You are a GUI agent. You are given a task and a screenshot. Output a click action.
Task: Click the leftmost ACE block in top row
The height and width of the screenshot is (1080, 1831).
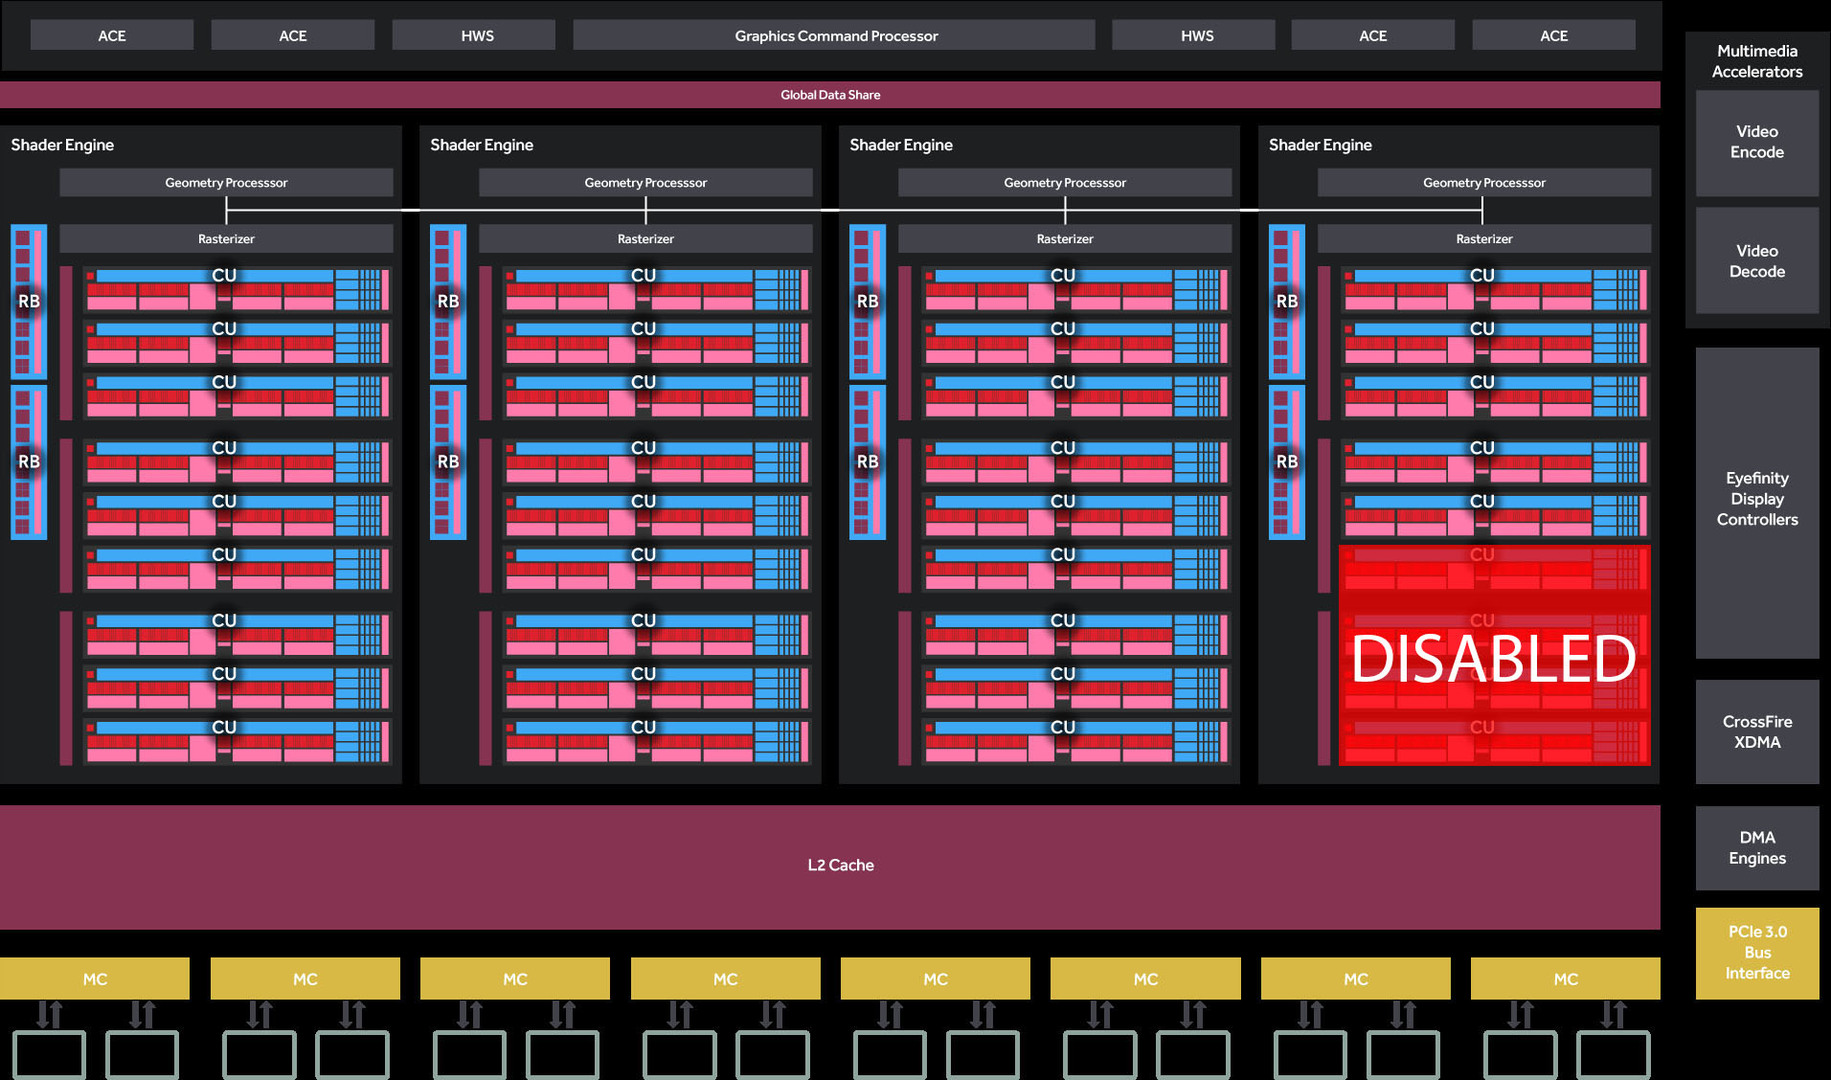click(112, 36)
